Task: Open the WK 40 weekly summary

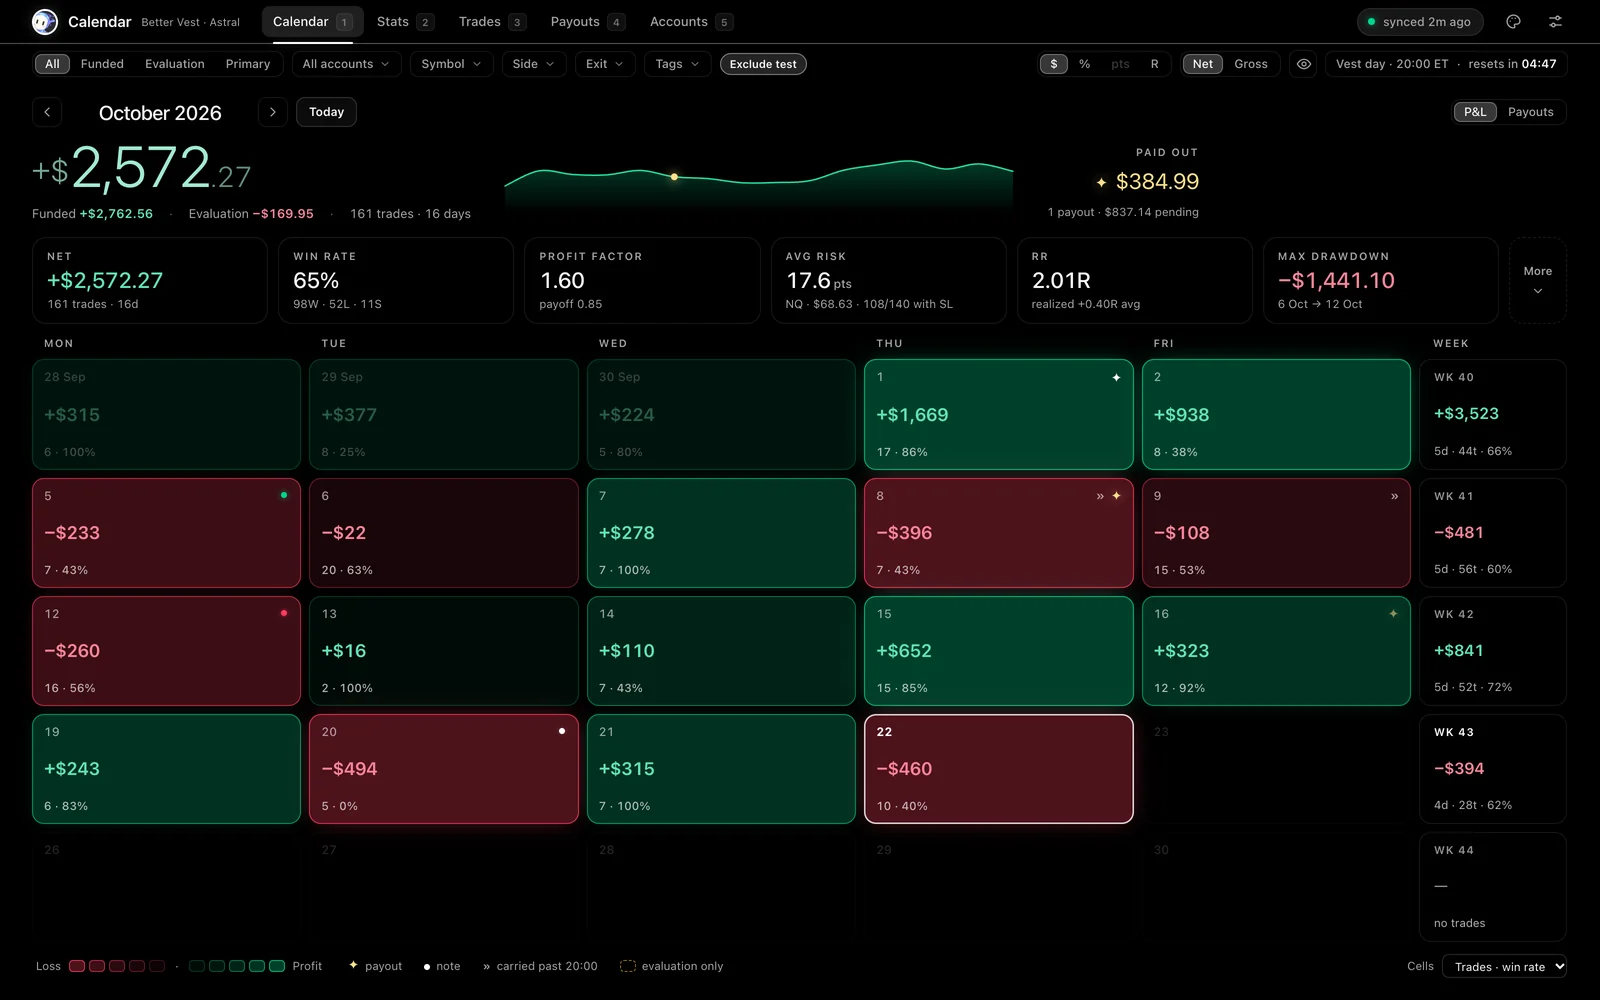Action: tap(1492, 414)
